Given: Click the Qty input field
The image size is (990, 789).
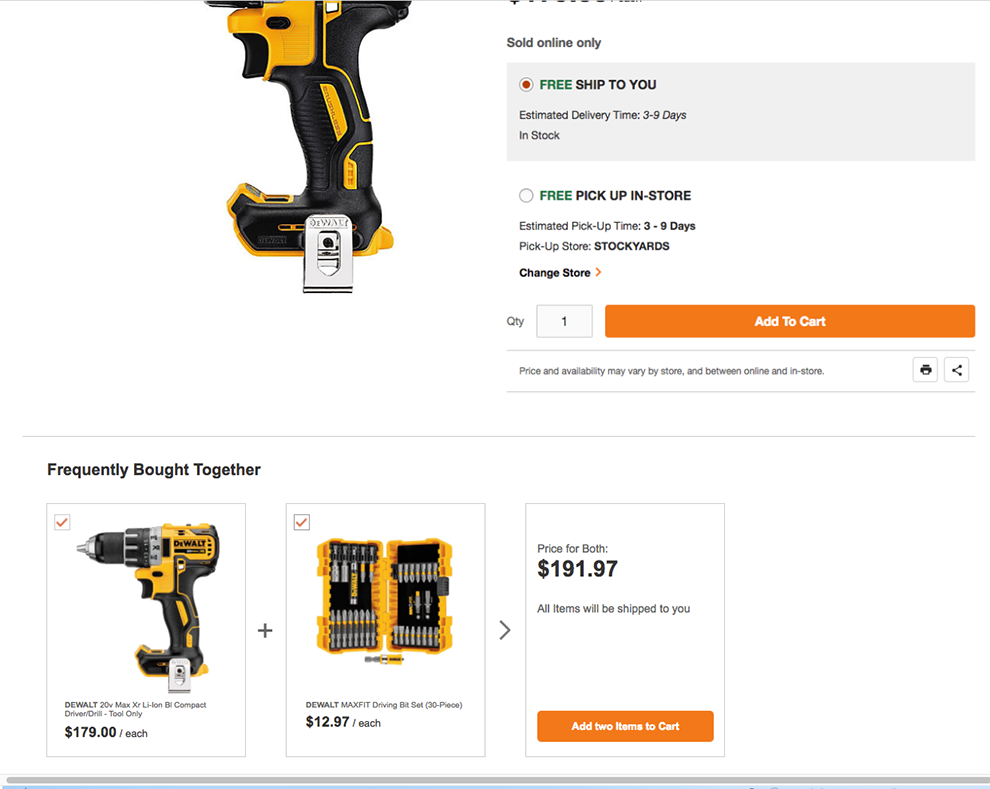Looking at the screenshot, I should (564, 321).
